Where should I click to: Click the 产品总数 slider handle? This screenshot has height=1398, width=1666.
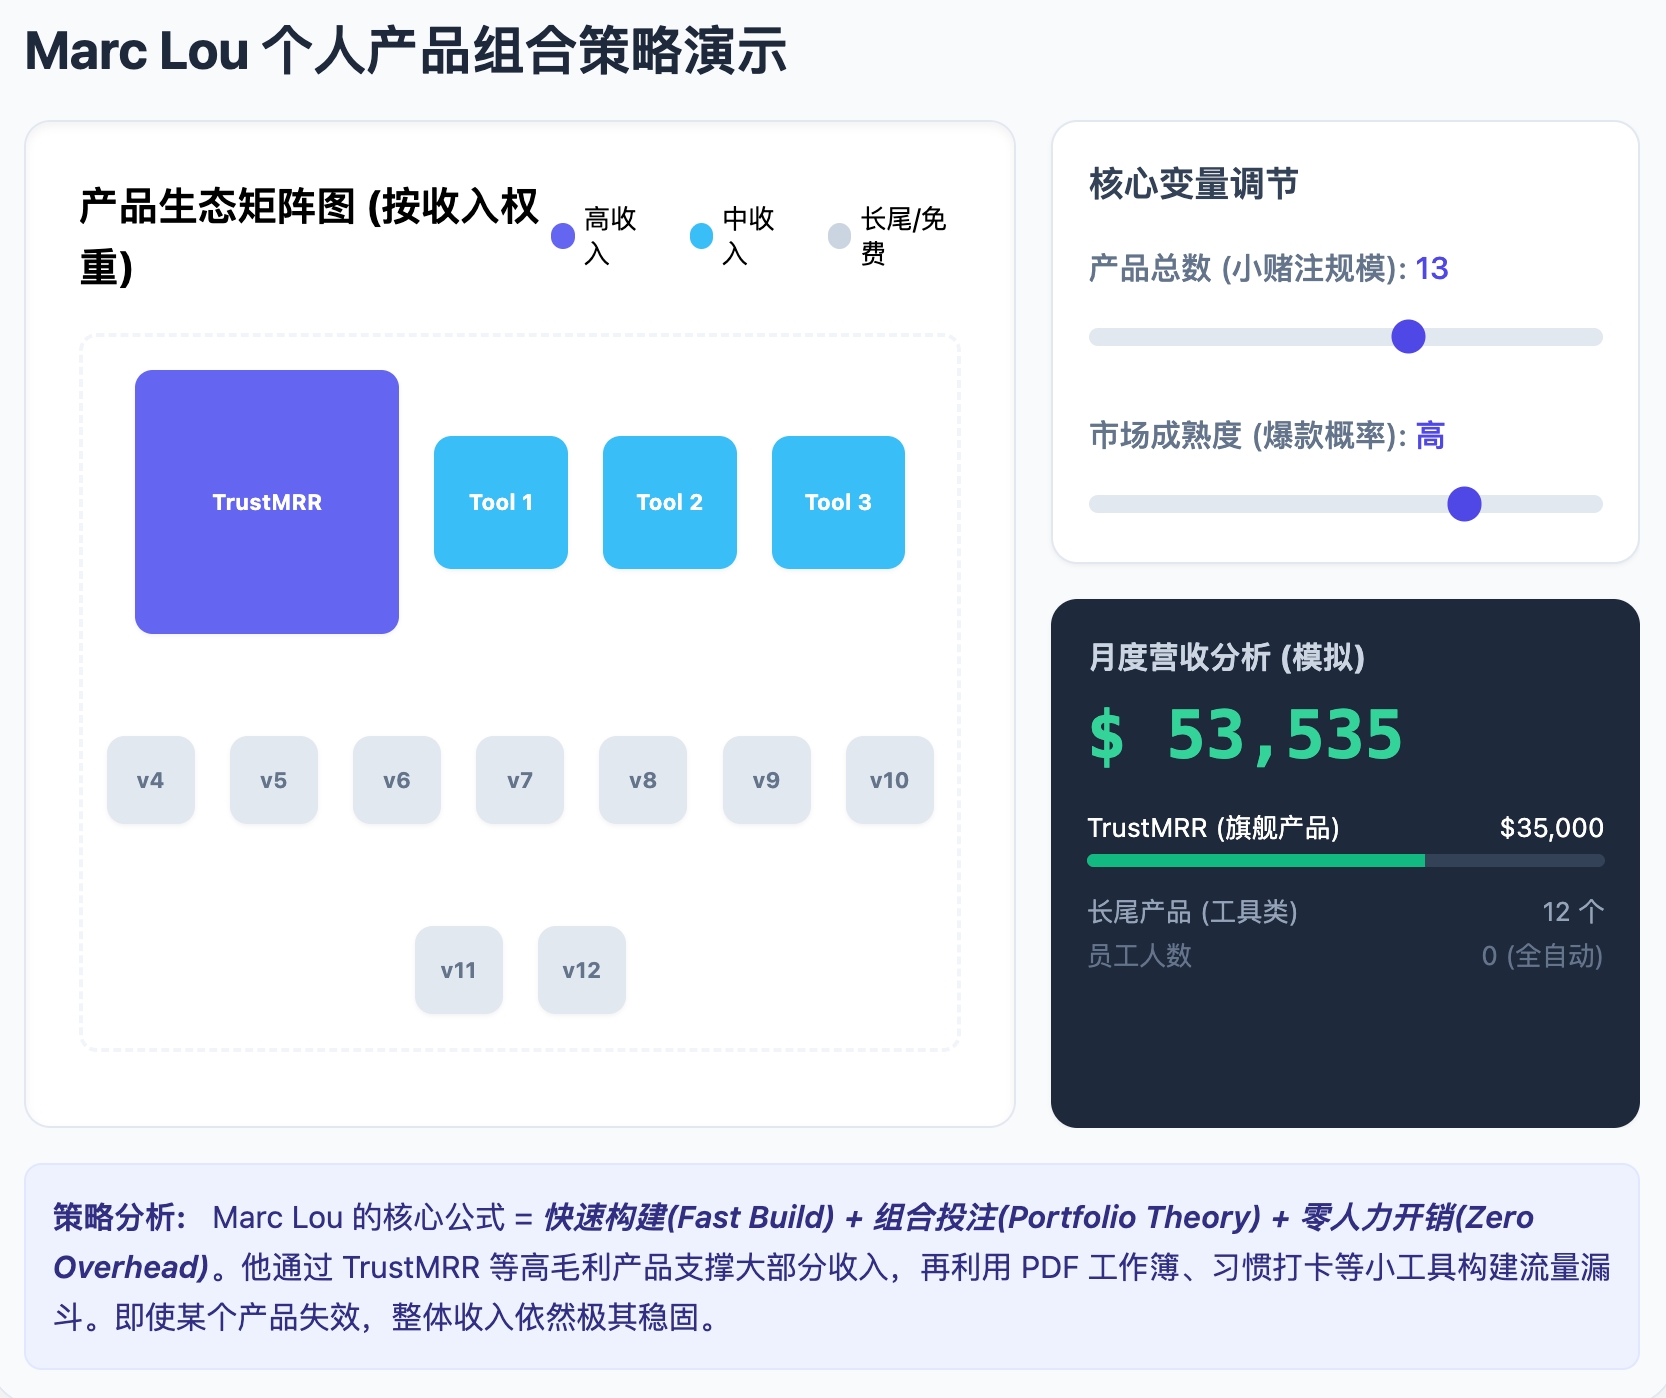(1408, 337)
